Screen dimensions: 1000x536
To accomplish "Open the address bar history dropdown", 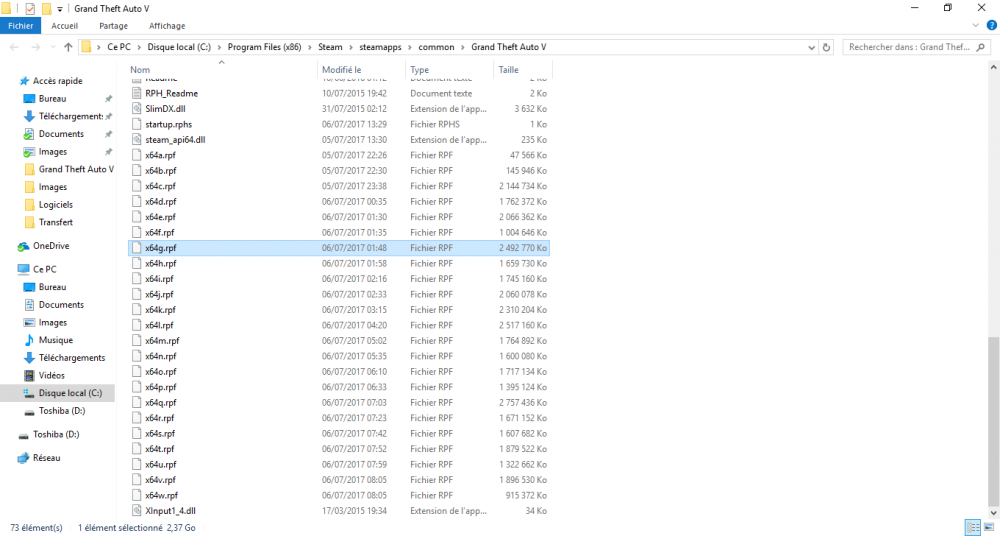I will click(x=812, y=47).
